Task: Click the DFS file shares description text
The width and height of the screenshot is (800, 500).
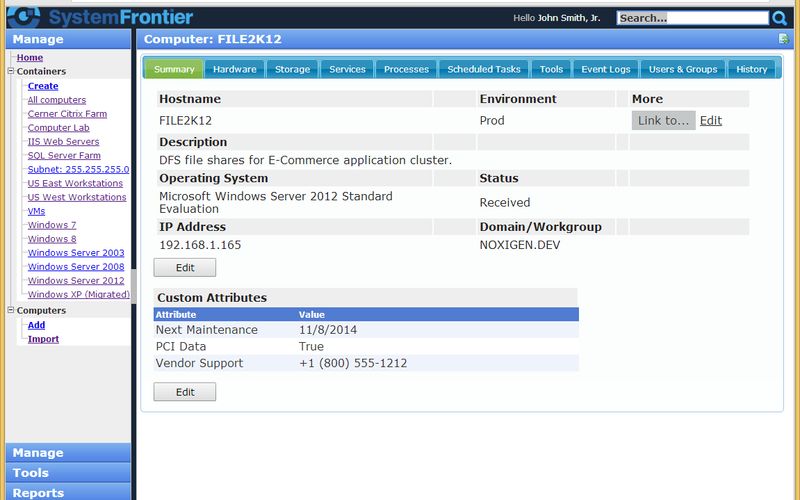Action: [305, 160]
